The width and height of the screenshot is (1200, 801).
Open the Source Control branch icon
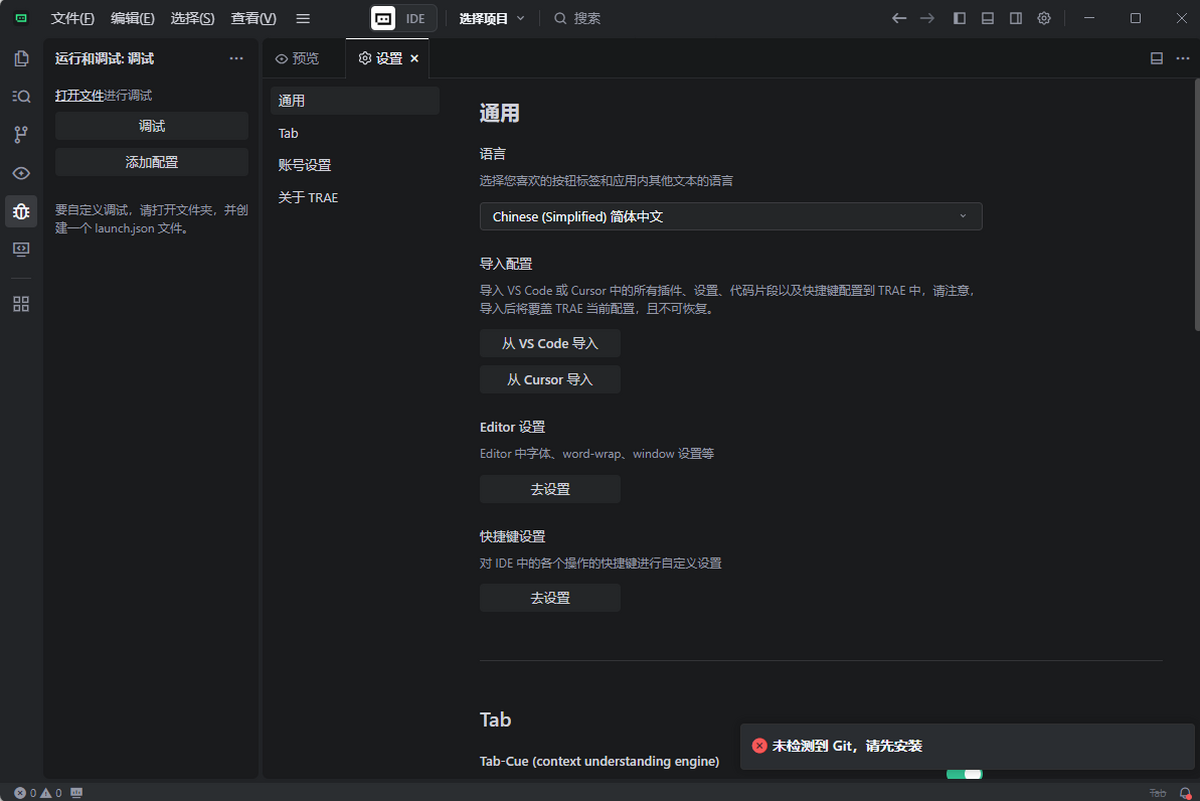point(21,135)
